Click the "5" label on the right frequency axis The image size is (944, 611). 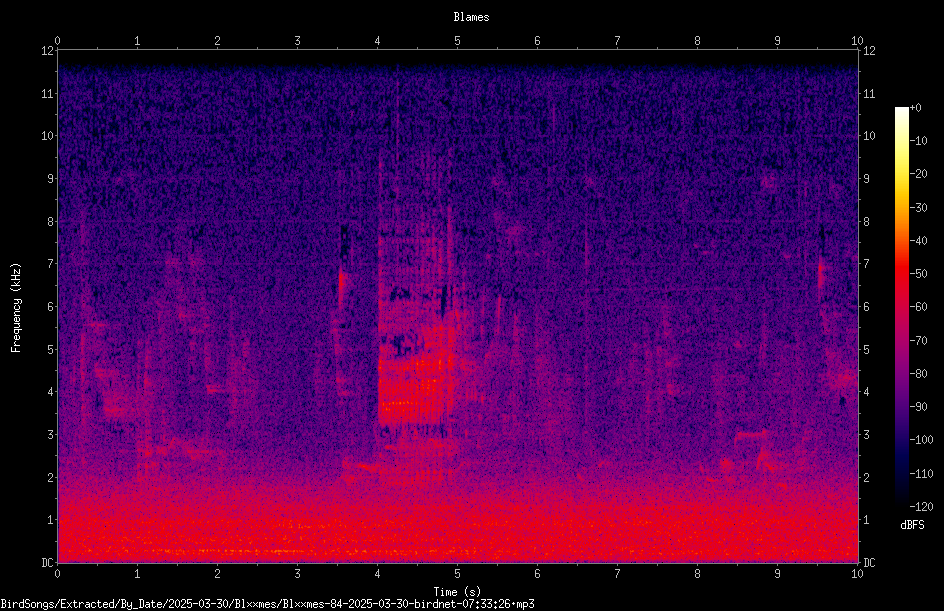tap(866, 350)
